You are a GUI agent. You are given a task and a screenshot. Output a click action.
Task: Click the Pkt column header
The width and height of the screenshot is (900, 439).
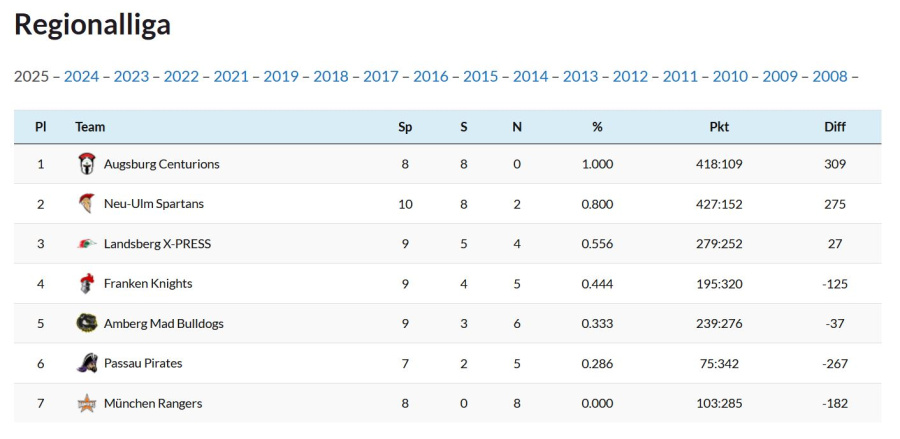point(719,127)
